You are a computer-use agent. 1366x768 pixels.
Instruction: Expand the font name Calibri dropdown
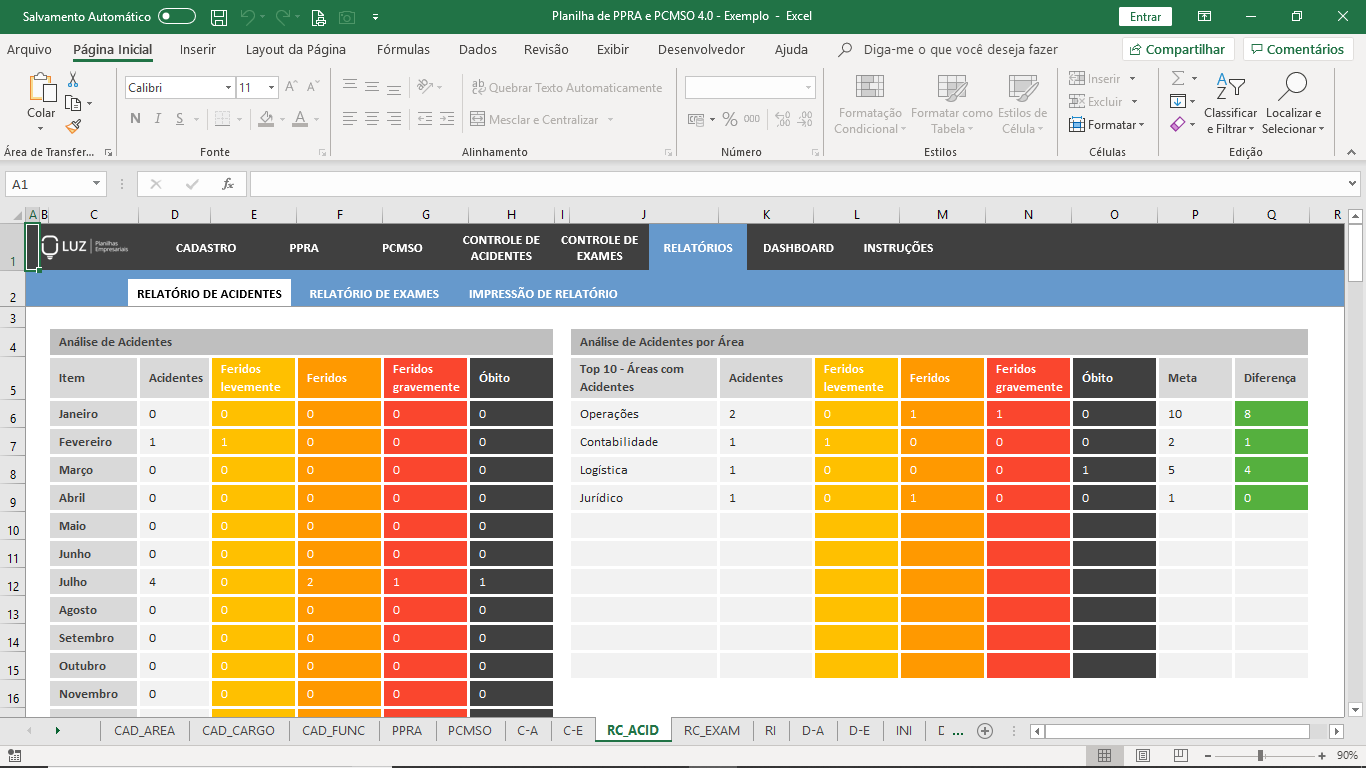[228, 88]
